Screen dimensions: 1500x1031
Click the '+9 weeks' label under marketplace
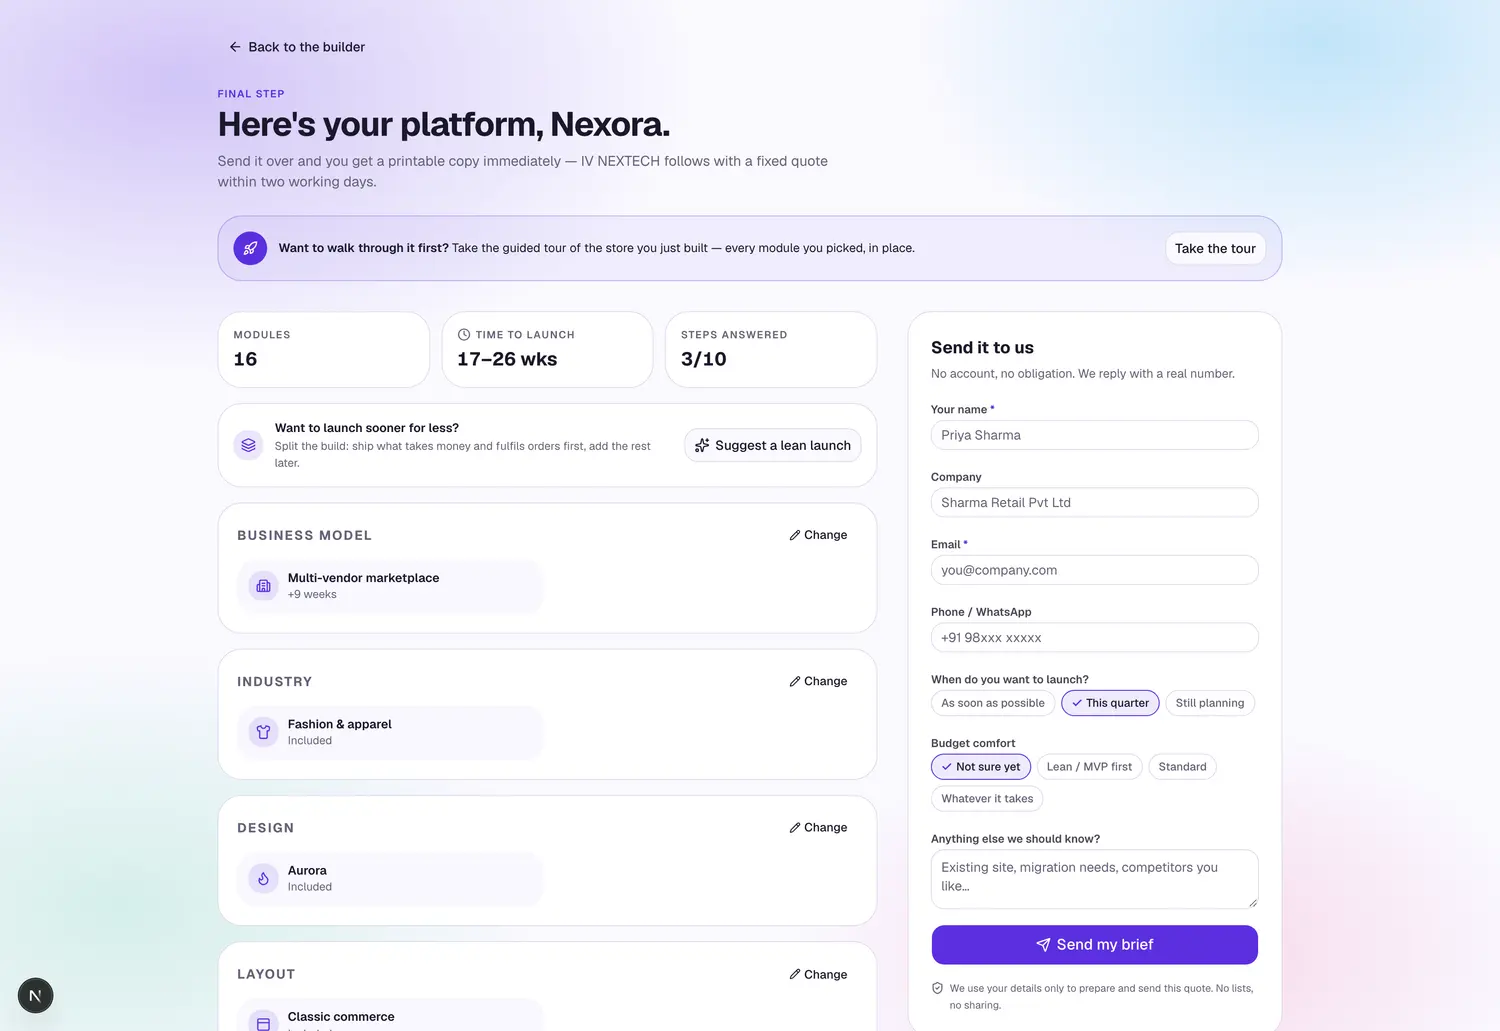[x=312, y=594]
